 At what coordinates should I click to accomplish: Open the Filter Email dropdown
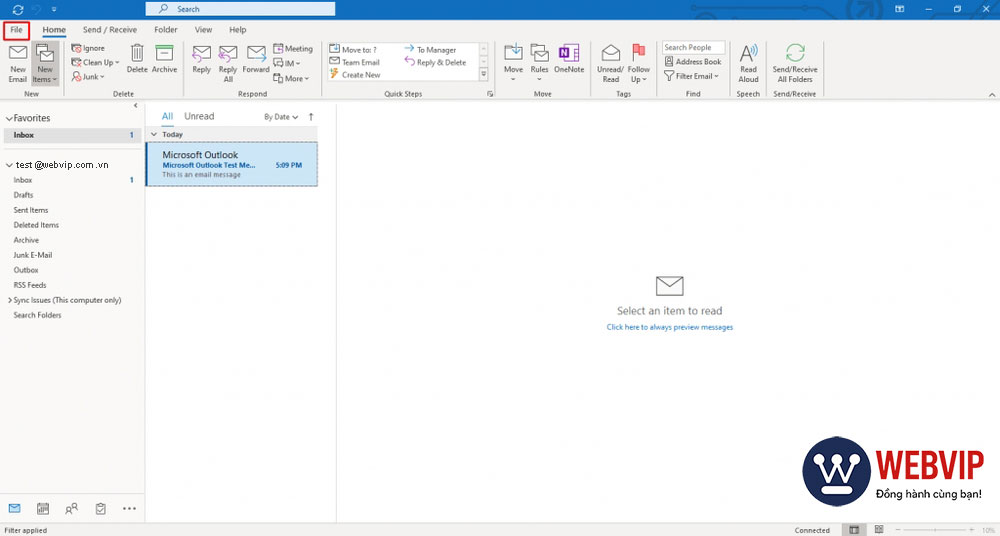pyautogui.click(x=691, y=76)
